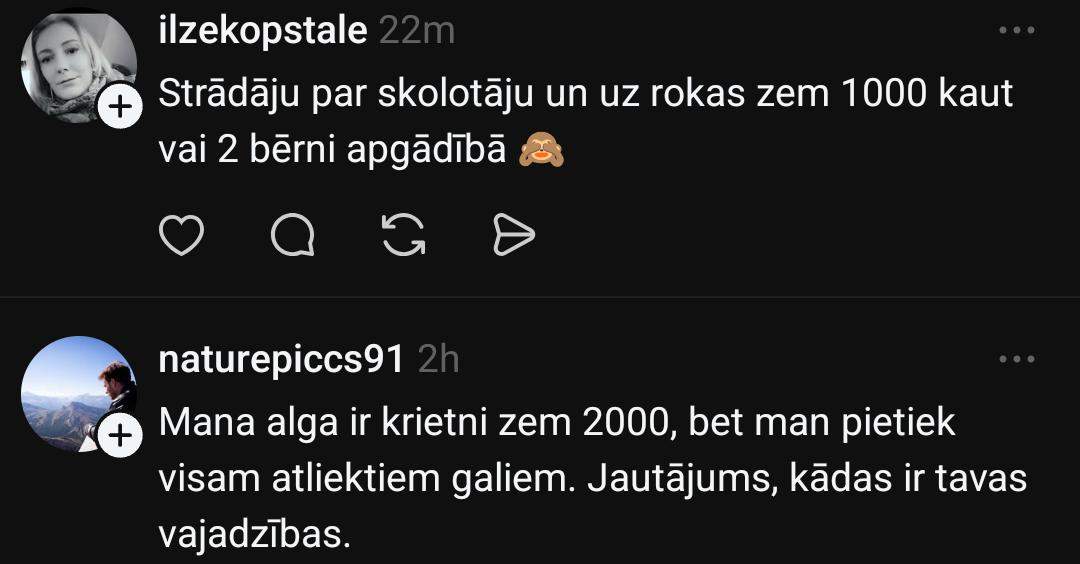Open replies via the comment bubble icon
The height and width of the screenshot is (564, 1080).
tap(293, 235)
